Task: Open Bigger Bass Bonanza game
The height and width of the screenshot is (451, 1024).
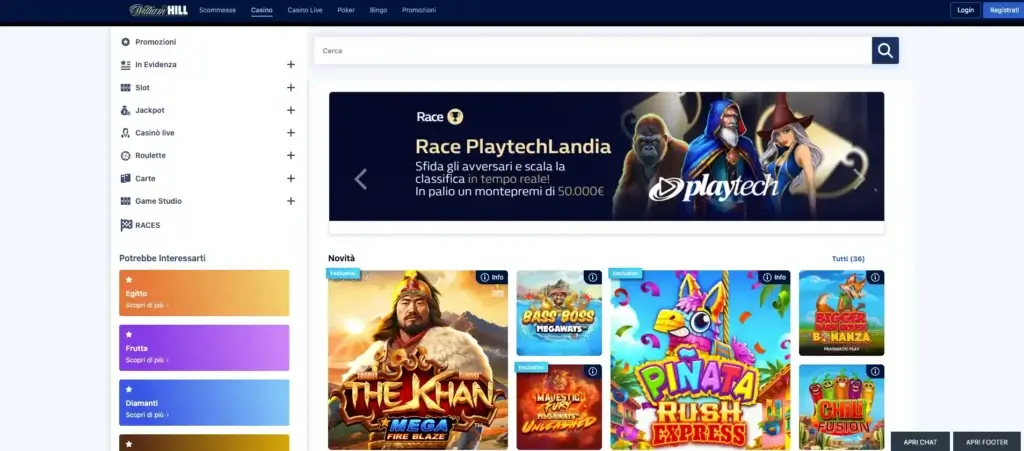Action: click(841, 313)
